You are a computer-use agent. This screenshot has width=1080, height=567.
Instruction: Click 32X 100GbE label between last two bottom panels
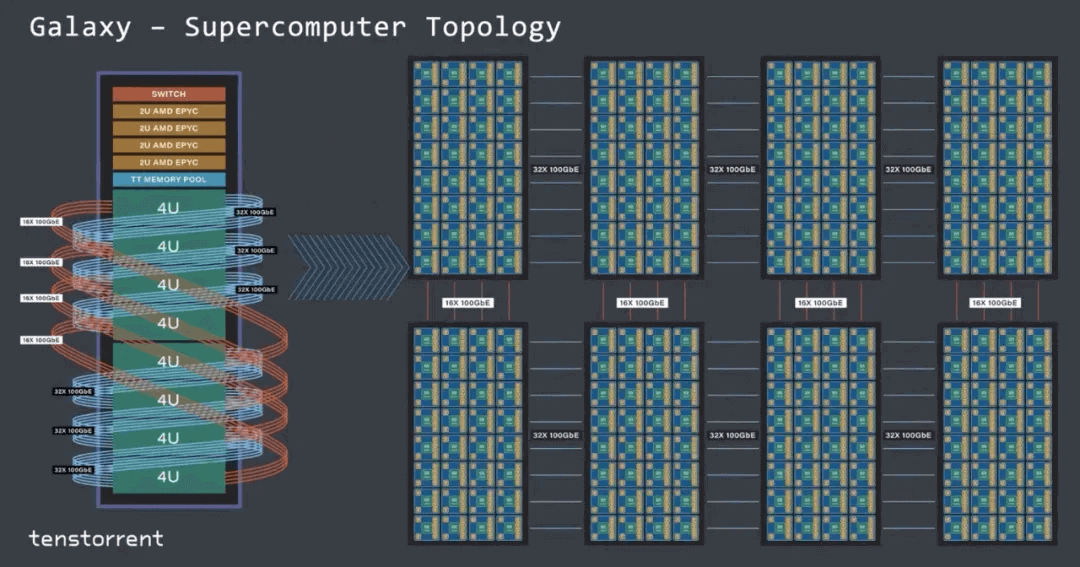tap(908, 435)
